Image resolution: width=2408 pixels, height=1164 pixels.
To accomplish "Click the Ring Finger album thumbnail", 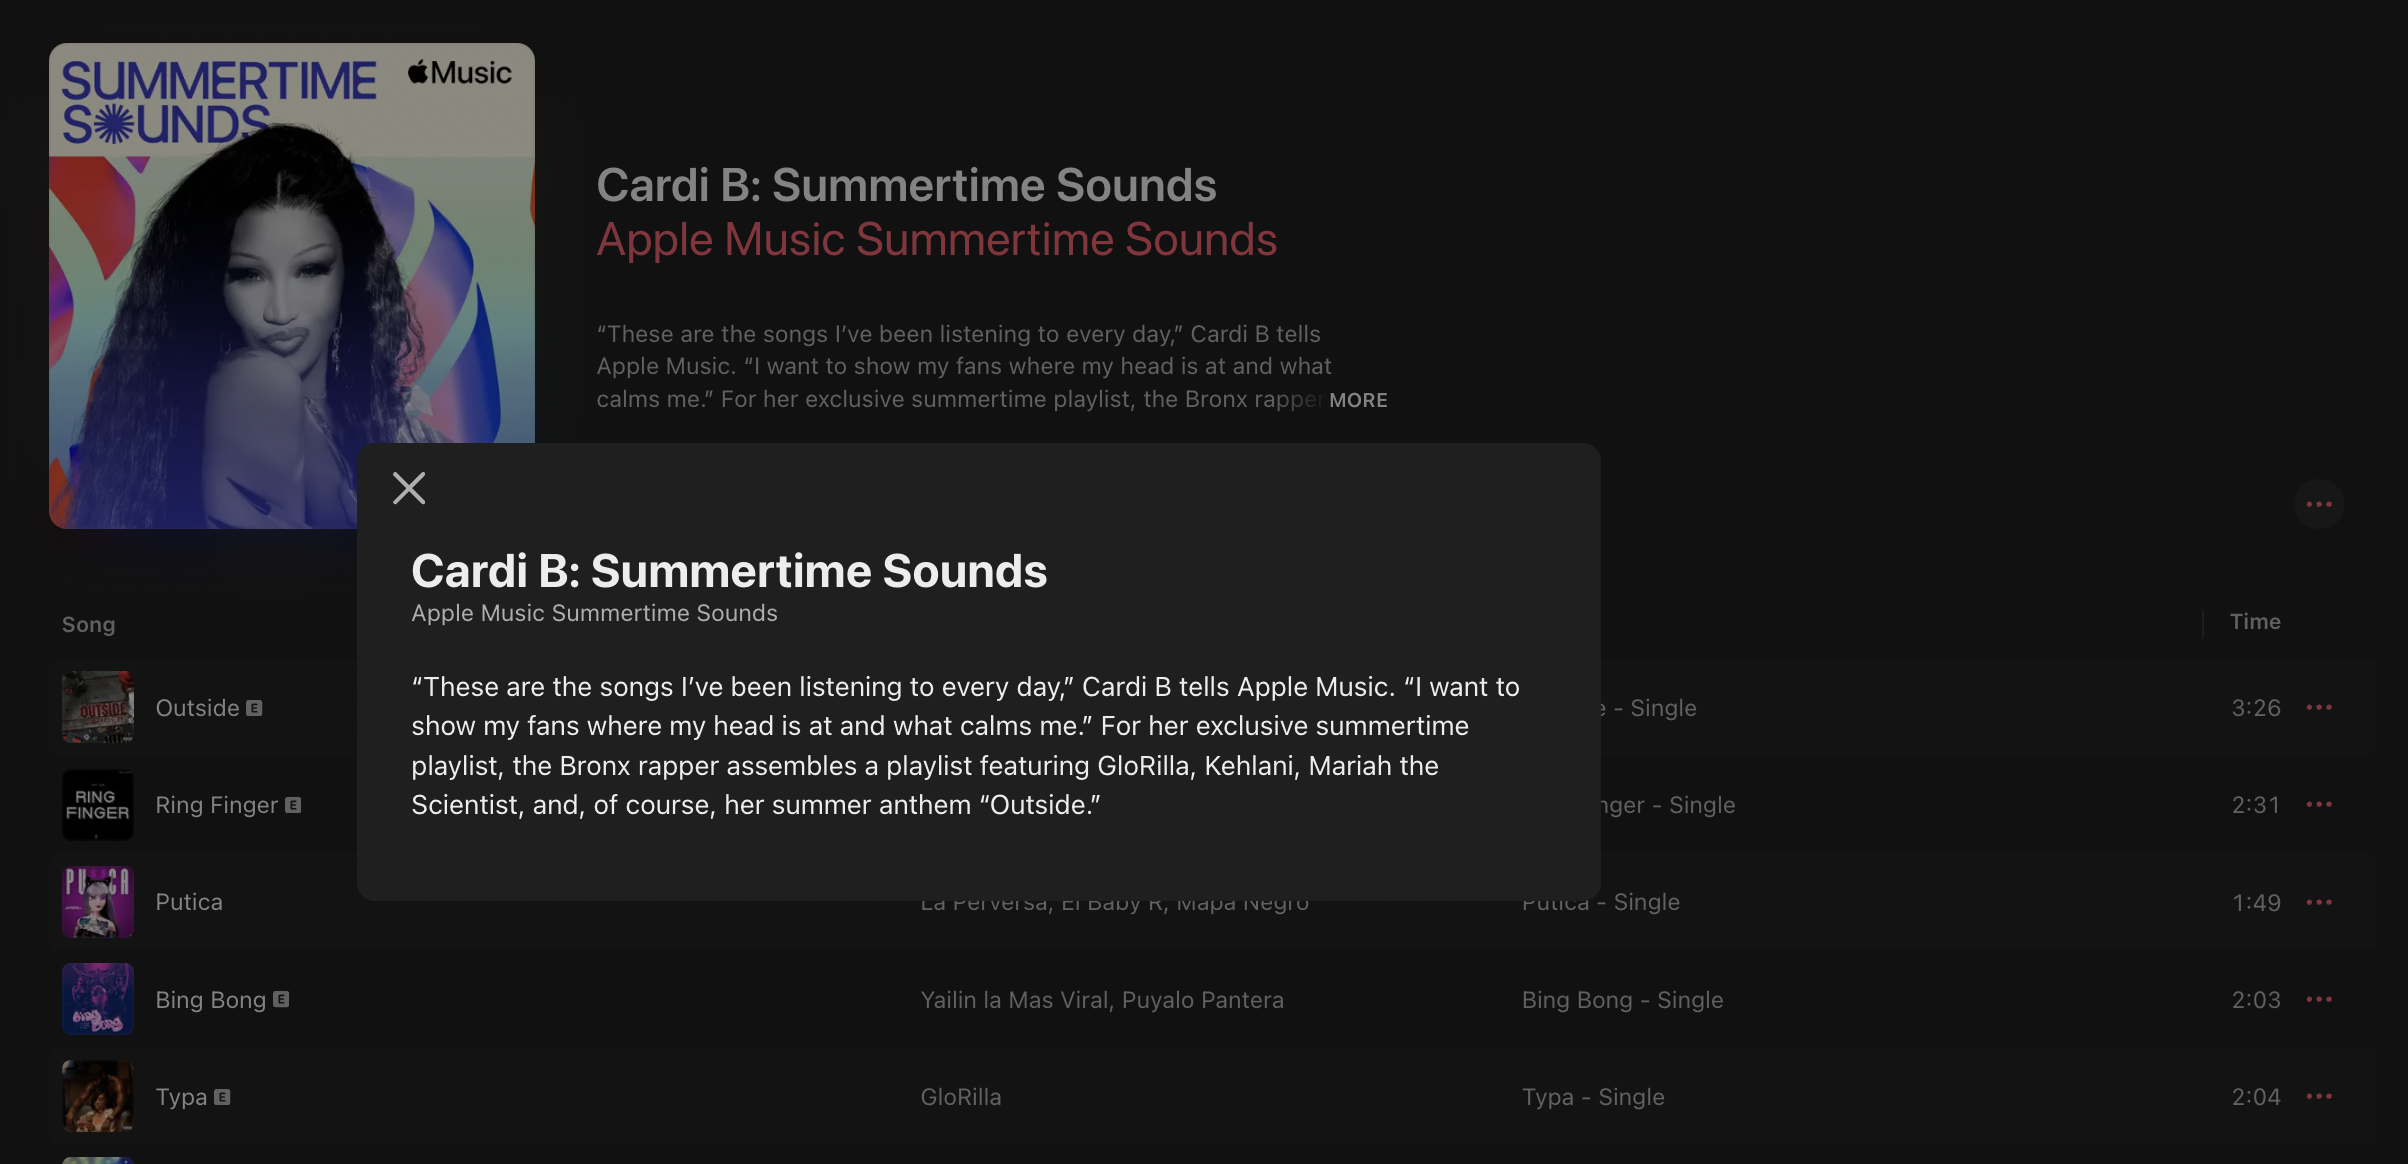I will 98,805.
